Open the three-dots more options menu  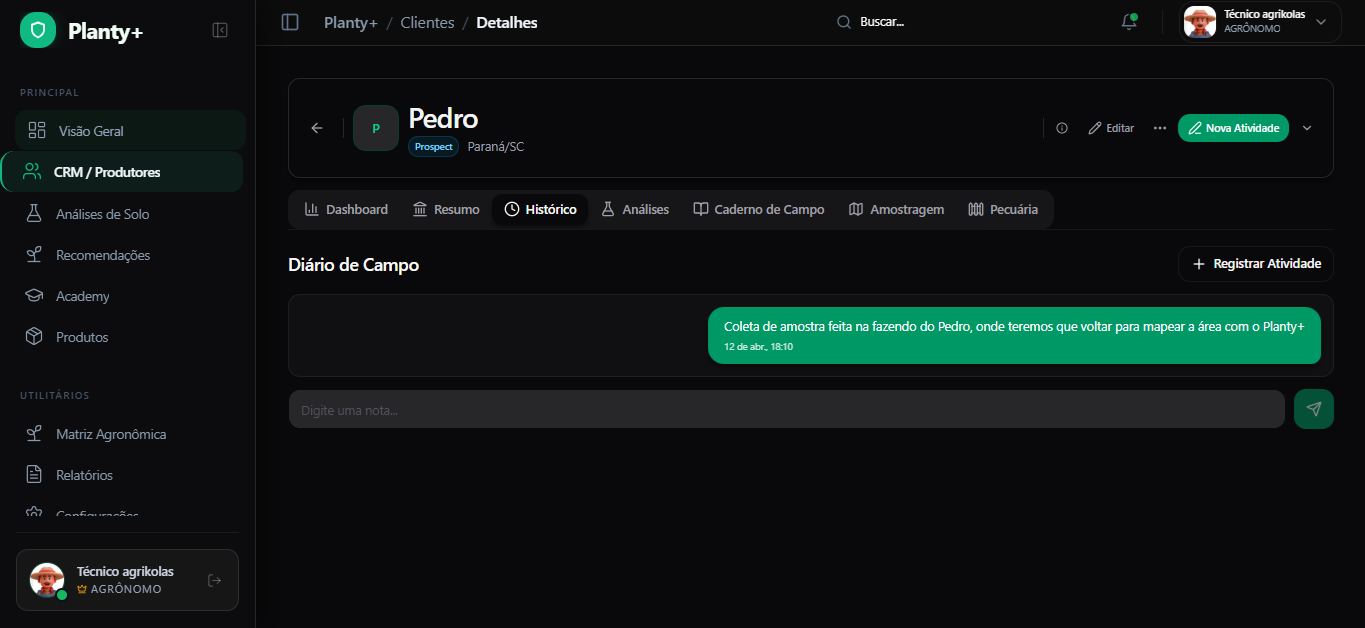pos(1160,128)
